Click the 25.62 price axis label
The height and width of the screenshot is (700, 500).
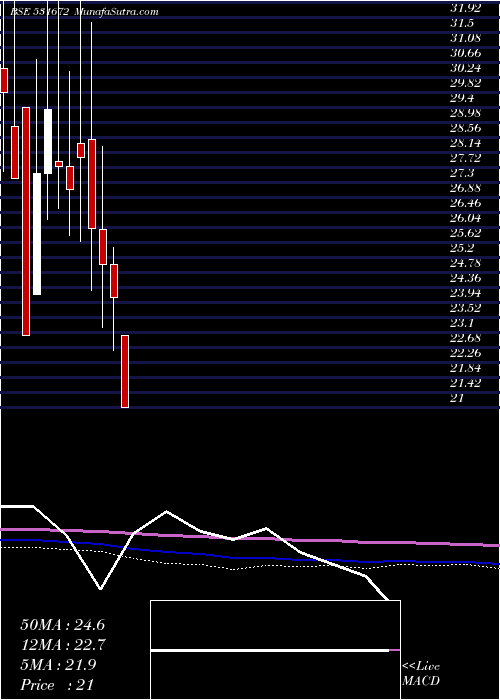(x=466, y=233)
